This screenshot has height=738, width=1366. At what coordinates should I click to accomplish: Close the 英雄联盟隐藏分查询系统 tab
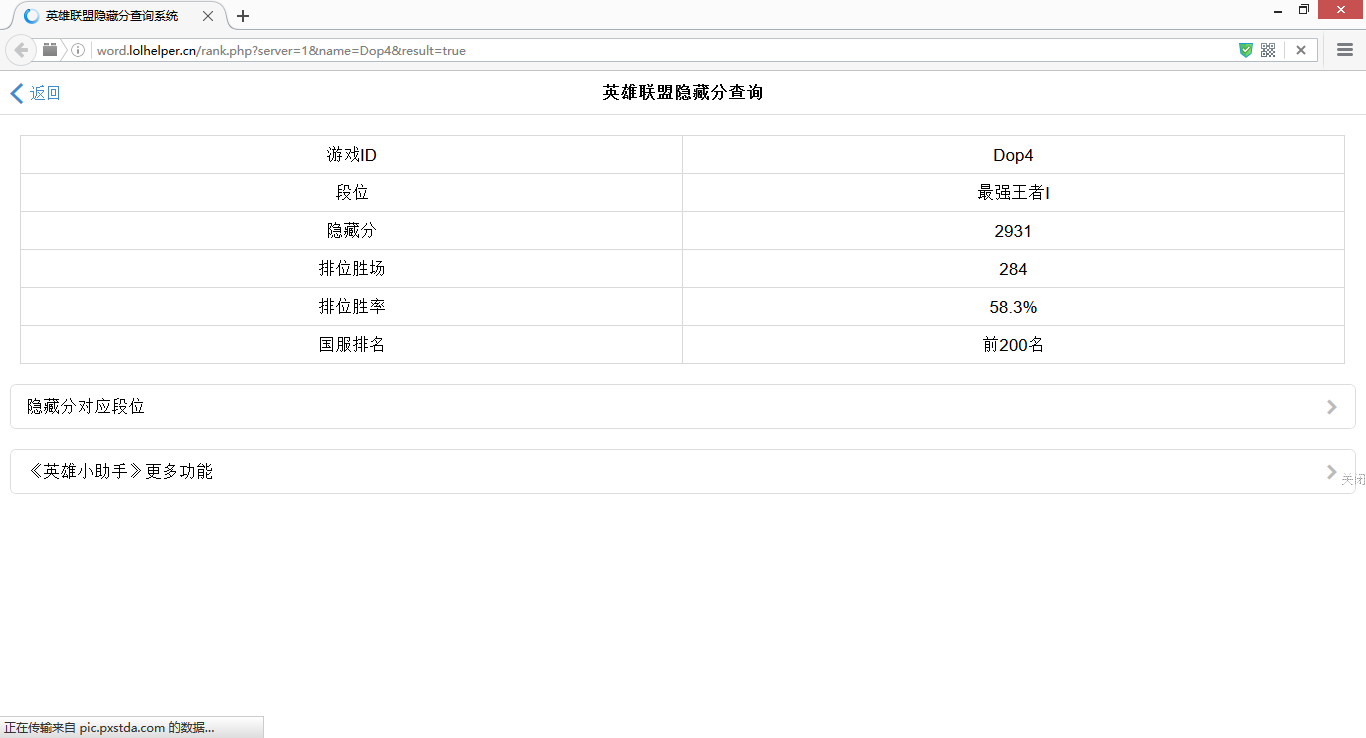pos(208,16)
